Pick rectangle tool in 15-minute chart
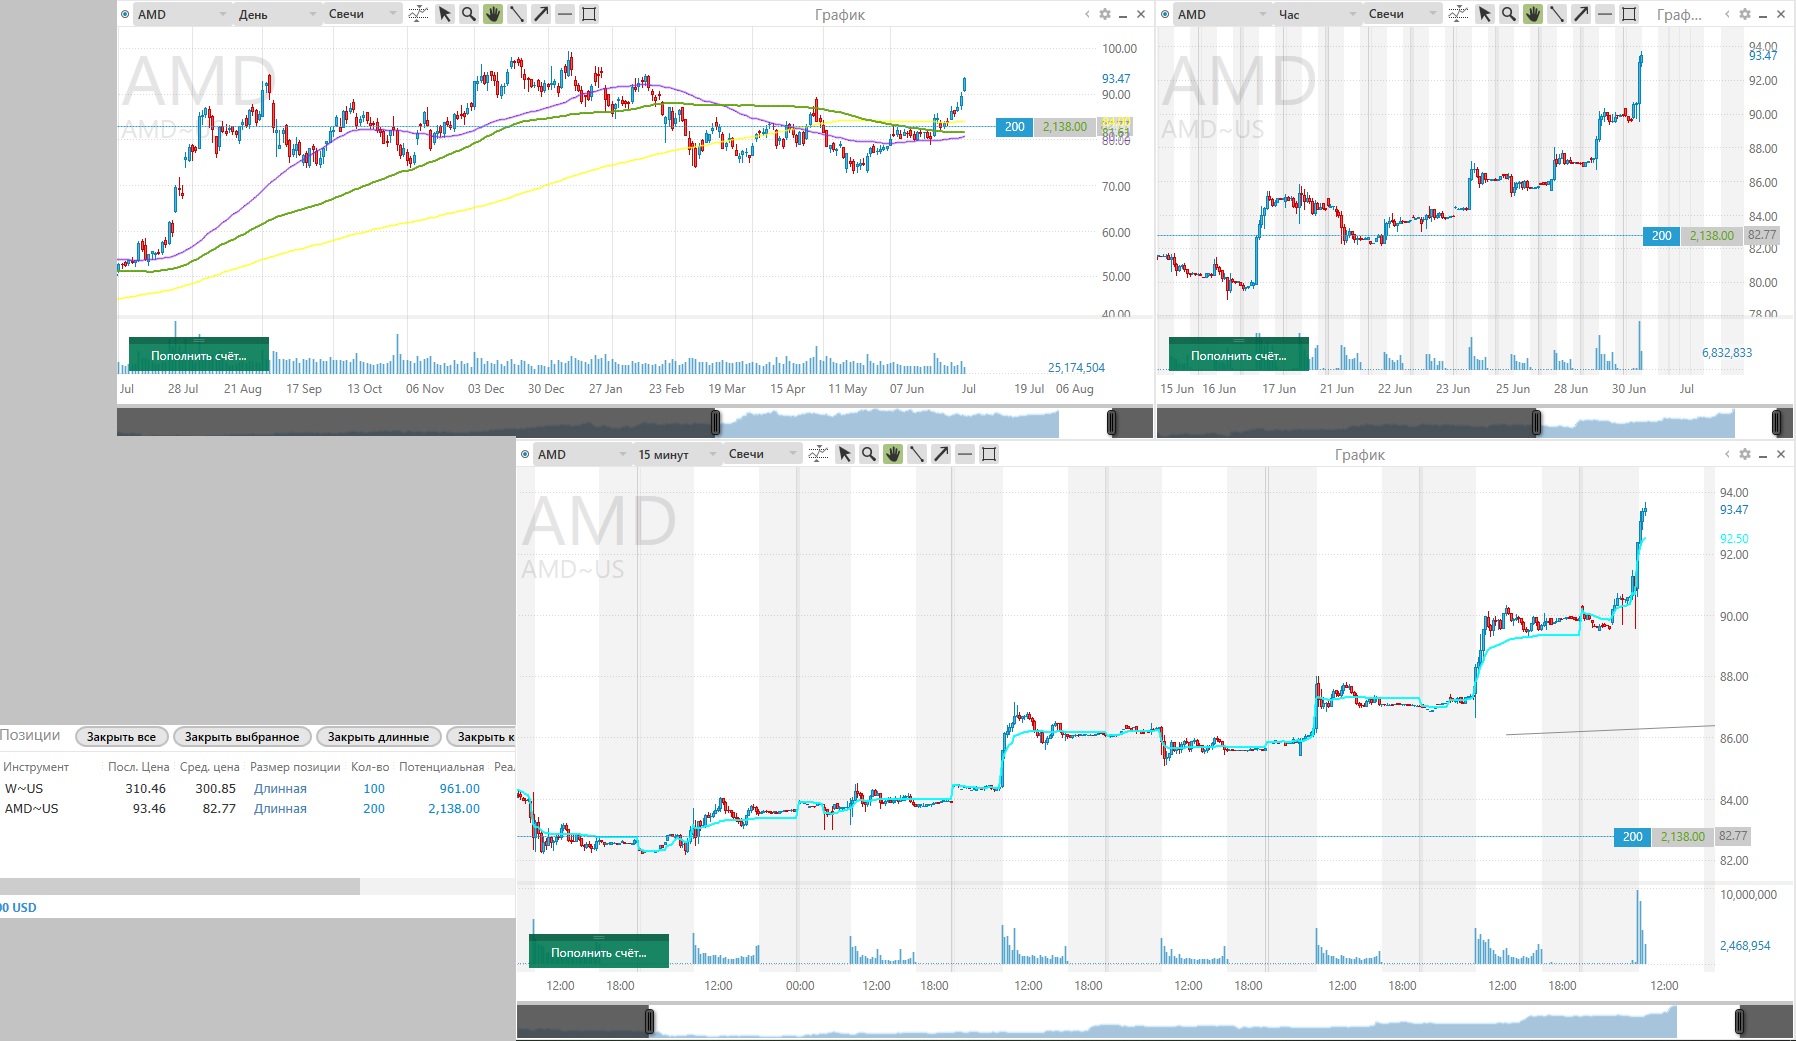This screenshot has width=1796, height=1041. coord(989,454)
